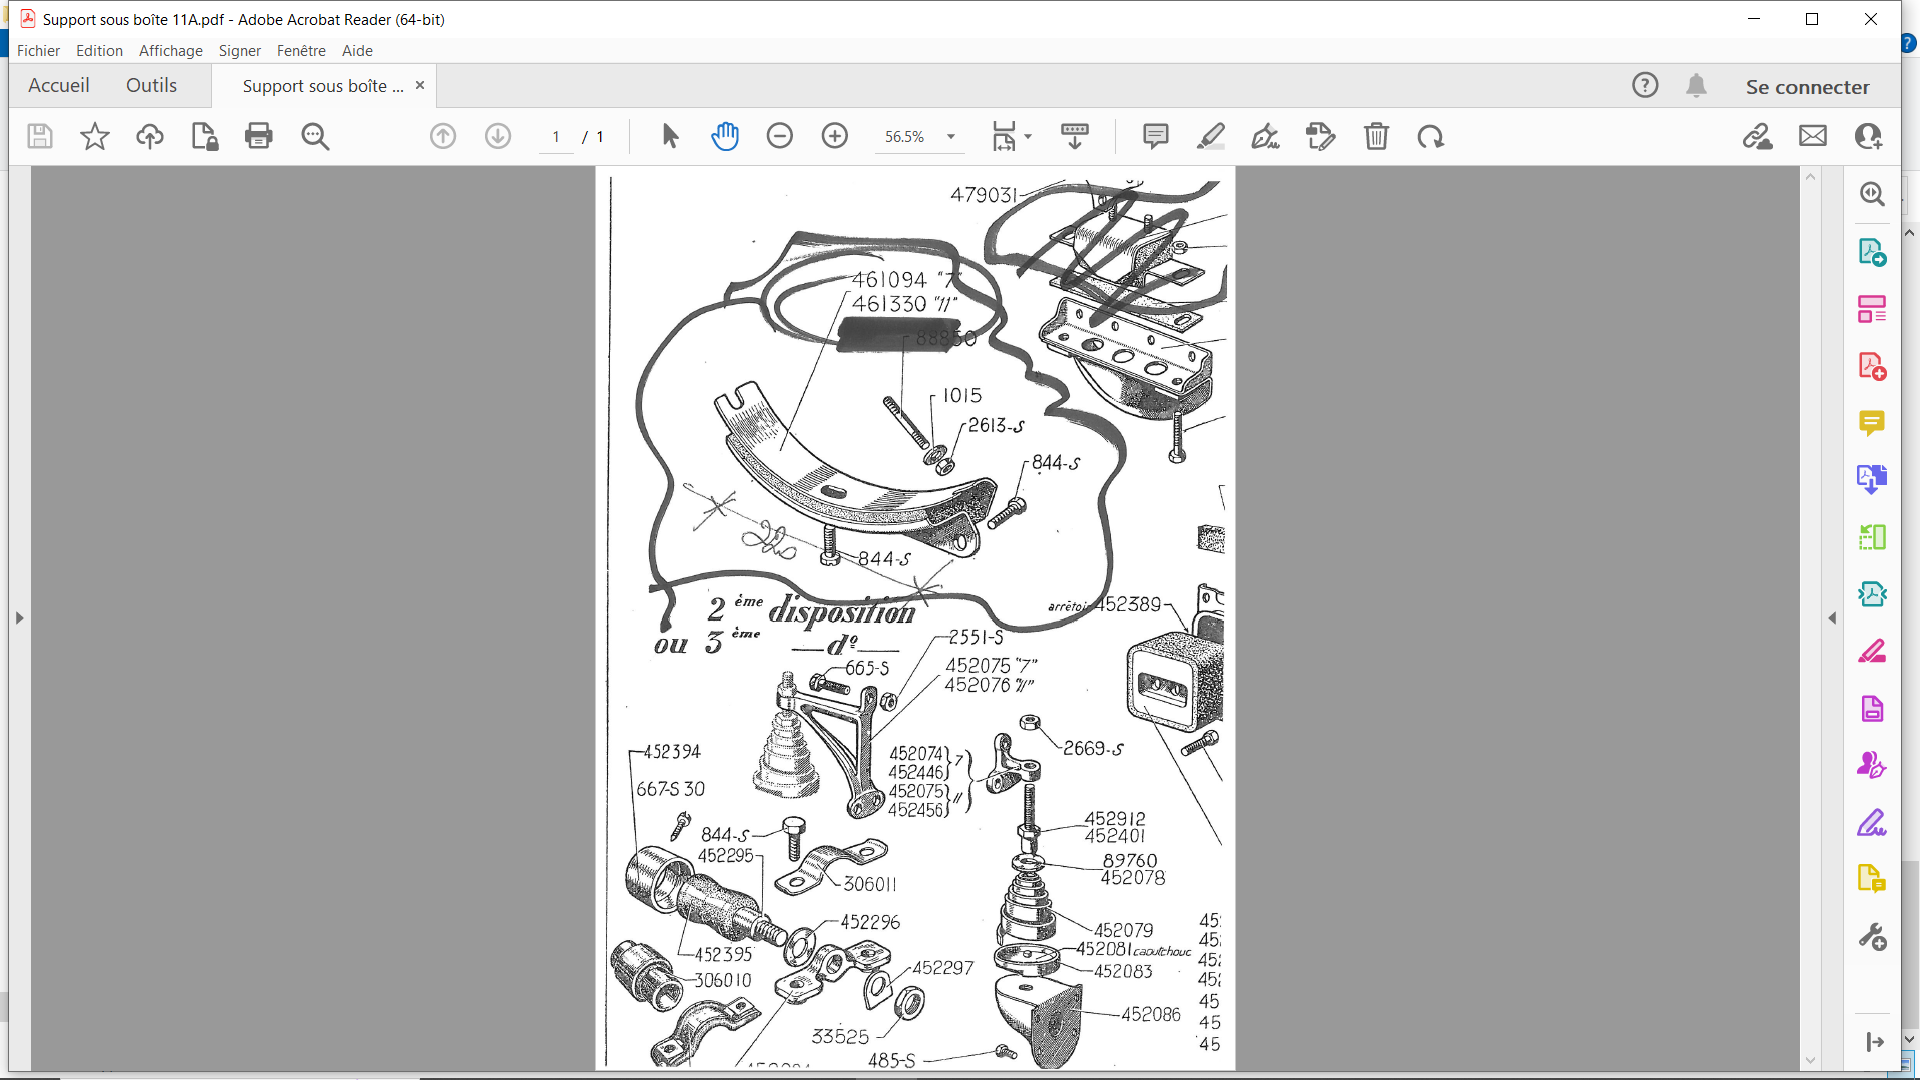Share a link to file
The width and height of the screenshot is (1920, 1080).
(1758, 136)
